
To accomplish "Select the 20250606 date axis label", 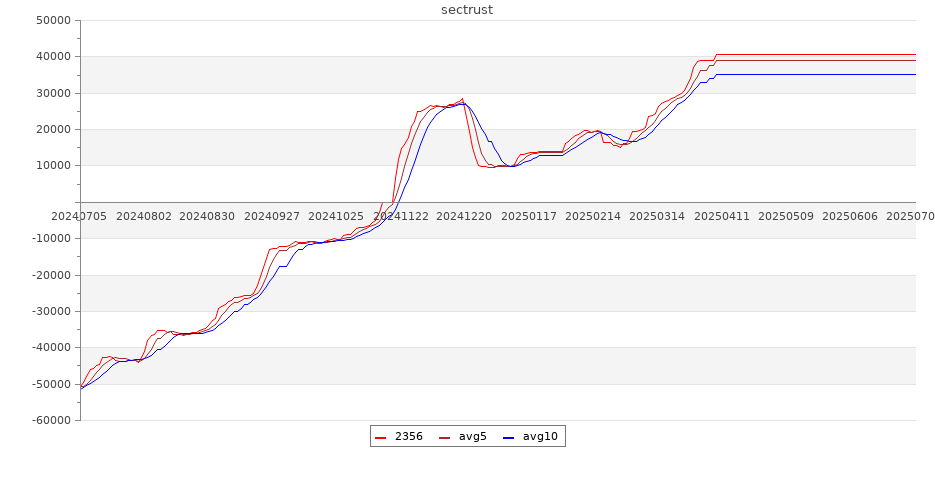I will 850,216.
